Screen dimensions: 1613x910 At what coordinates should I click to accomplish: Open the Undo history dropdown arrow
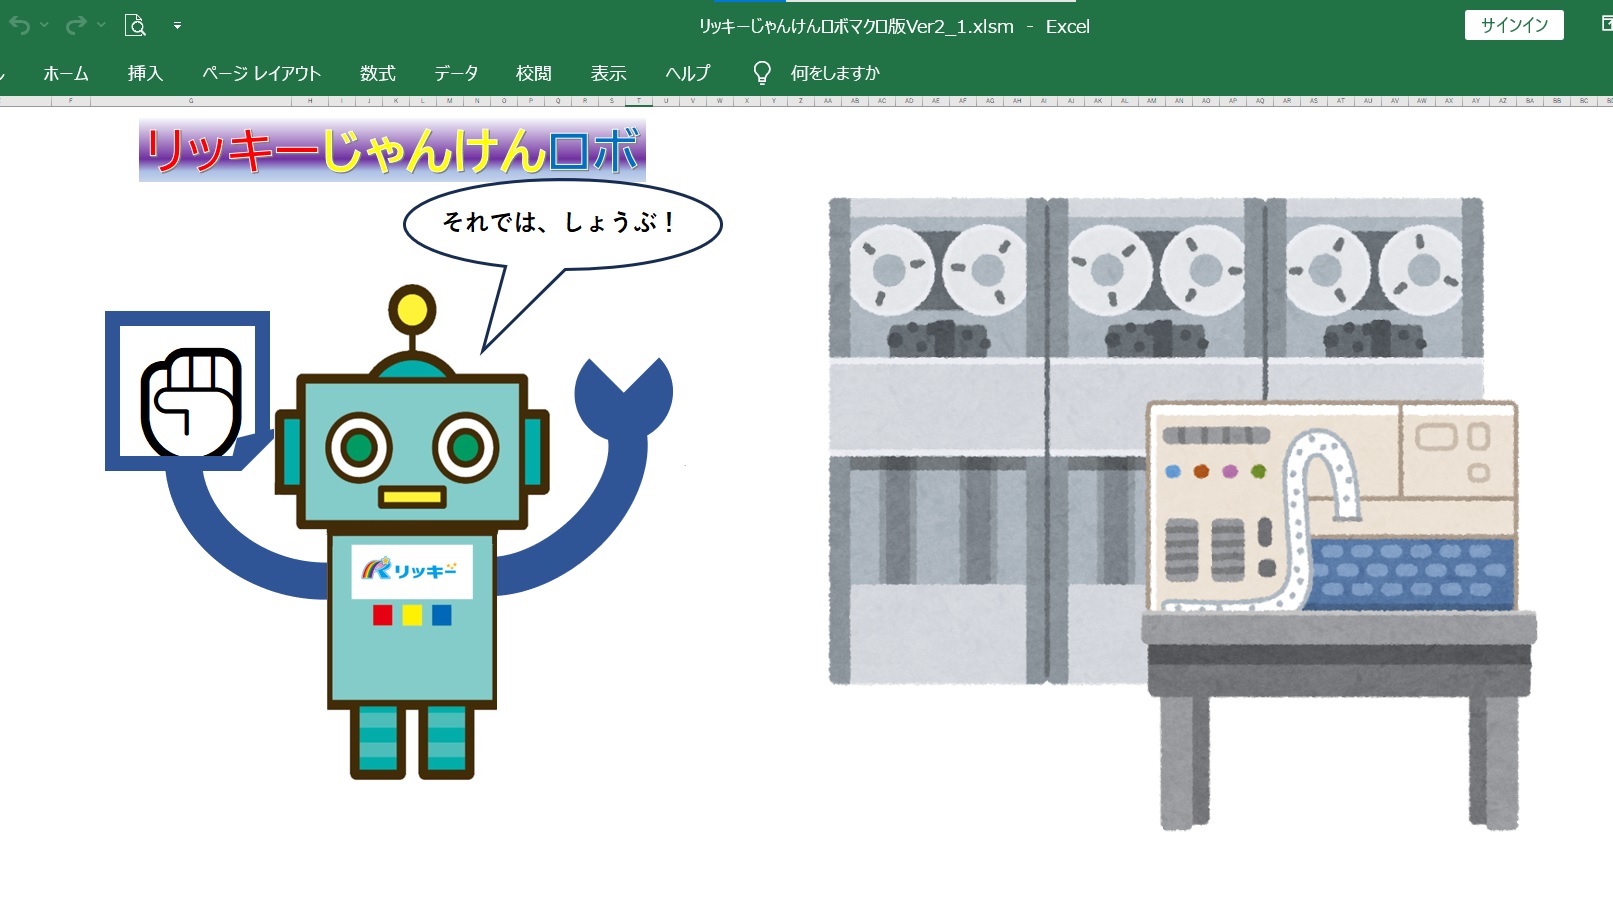click(x=44, y=25)
